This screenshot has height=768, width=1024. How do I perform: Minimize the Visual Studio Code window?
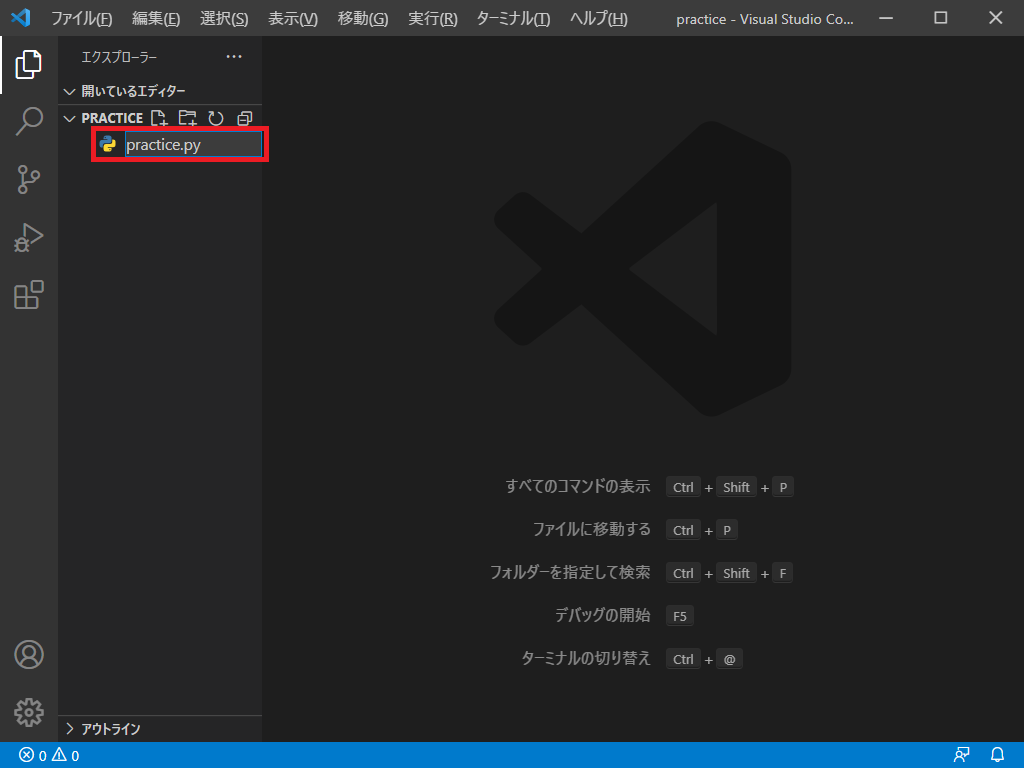pos(886,18)
